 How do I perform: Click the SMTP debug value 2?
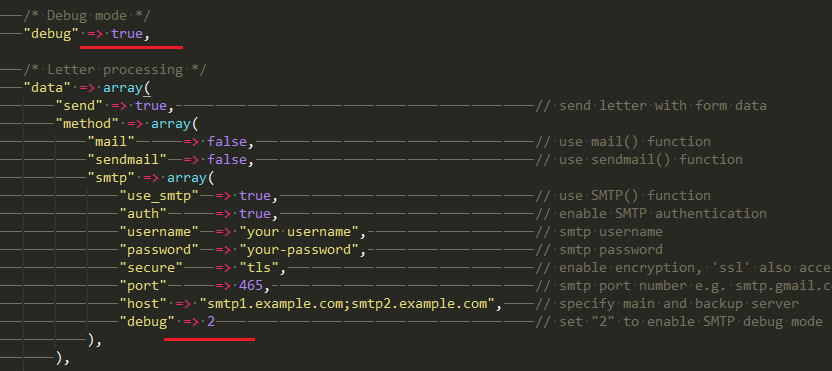coord(211,322)
